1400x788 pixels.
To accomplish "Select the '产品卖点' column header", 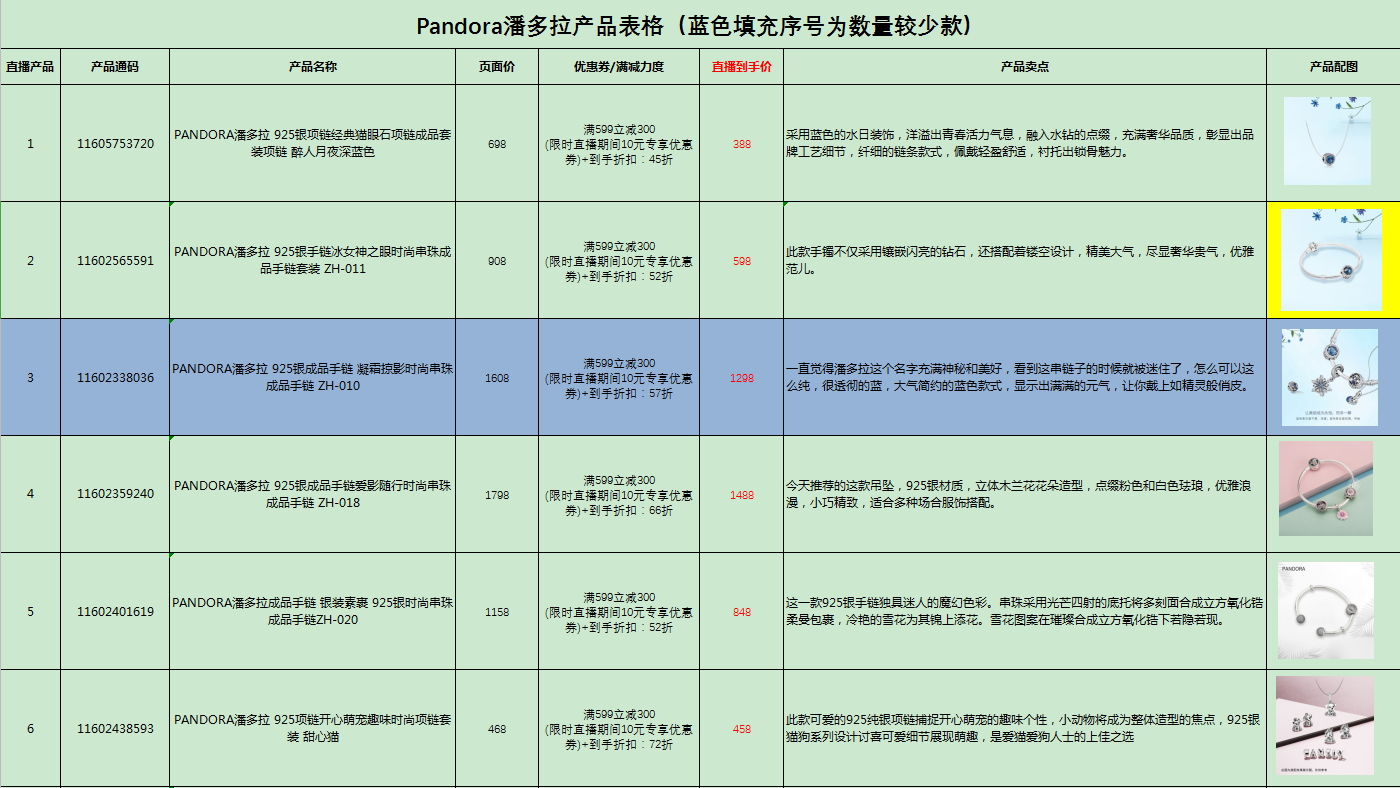I will click(x=1025, y=67).
